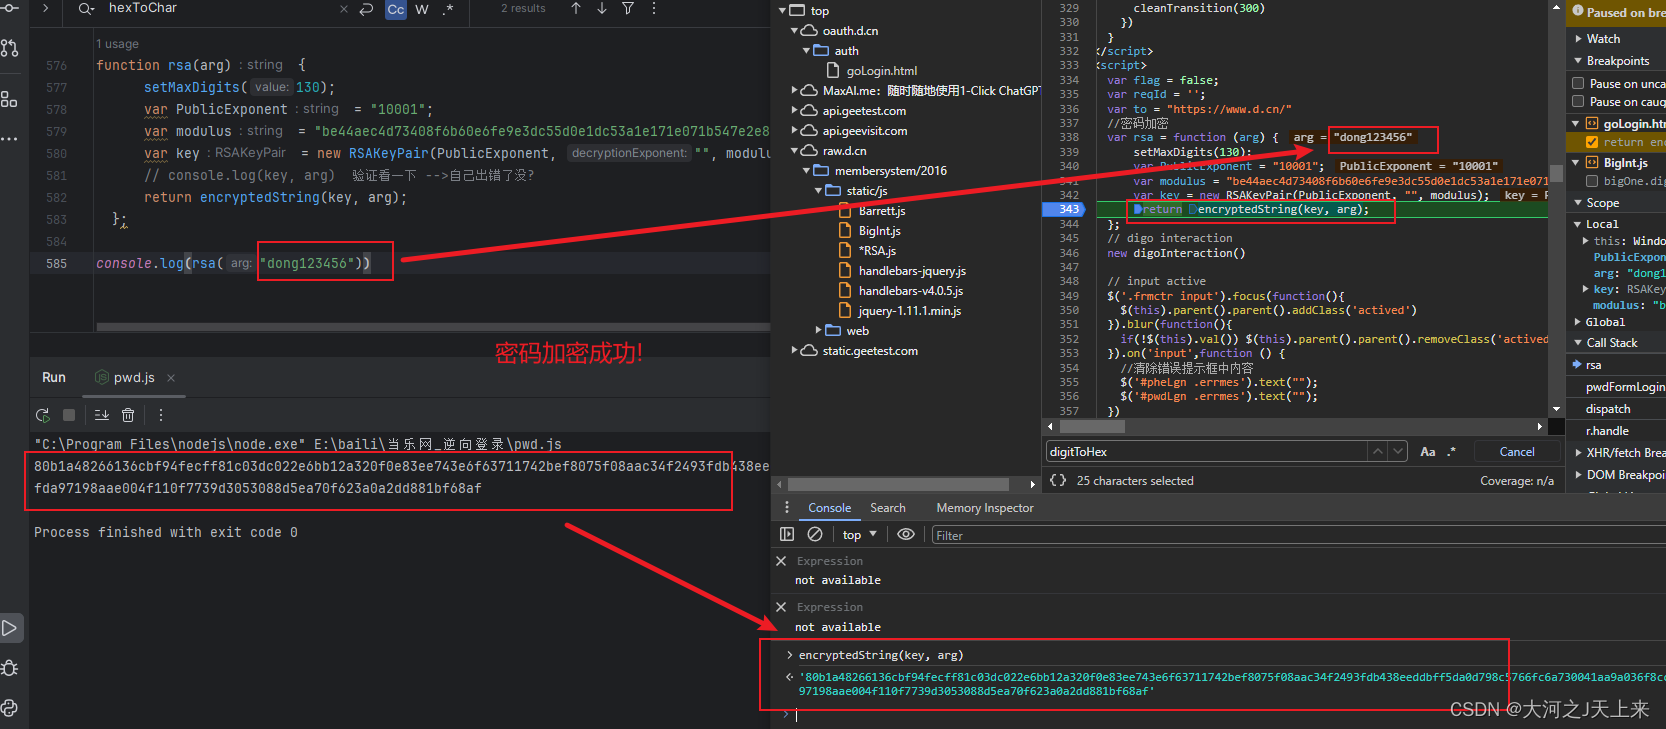Open the search filter funnel icon
The image size is (1666, 729).
(628, 8)
